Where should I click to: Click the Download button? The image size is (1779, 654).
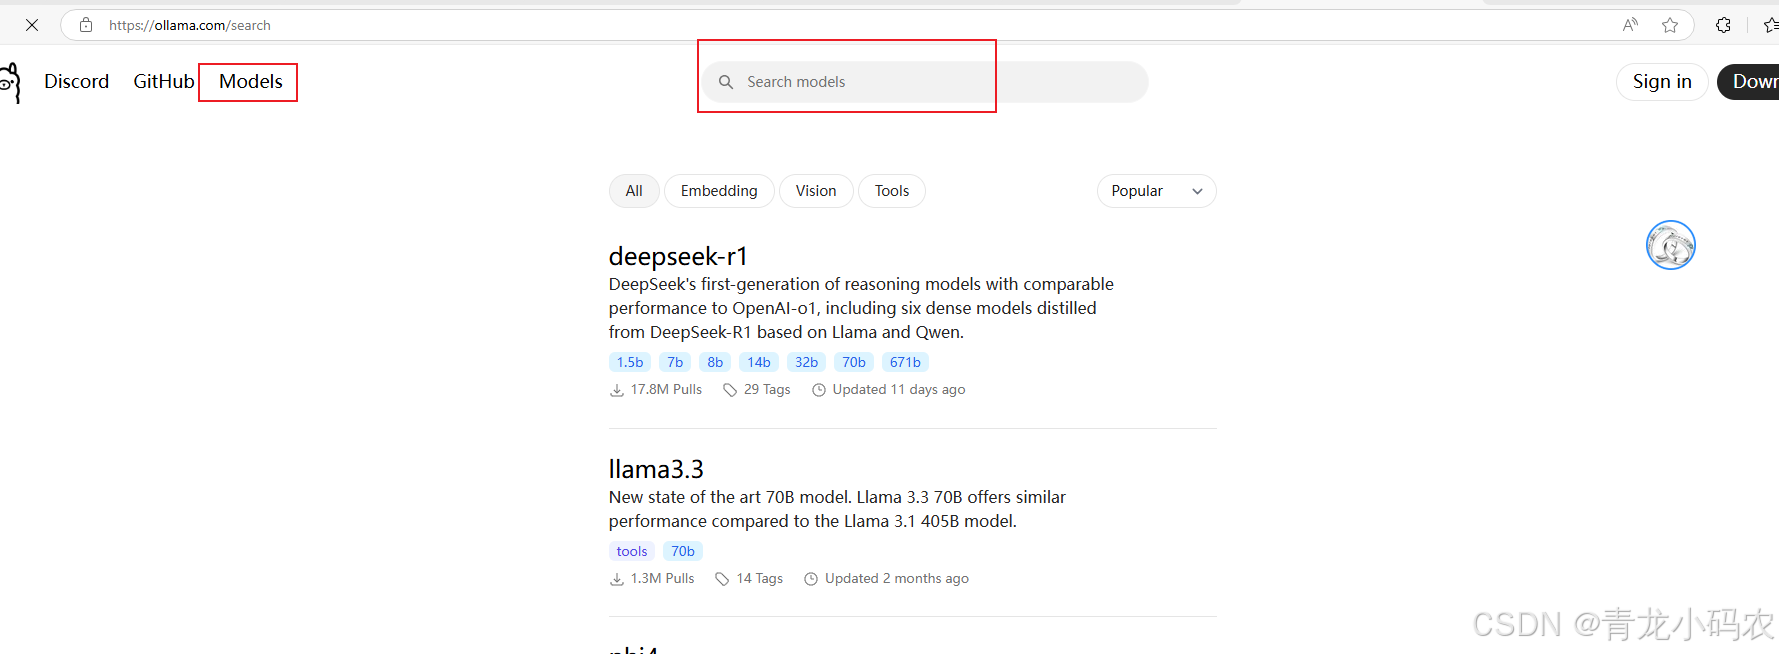pos(1748,82)
